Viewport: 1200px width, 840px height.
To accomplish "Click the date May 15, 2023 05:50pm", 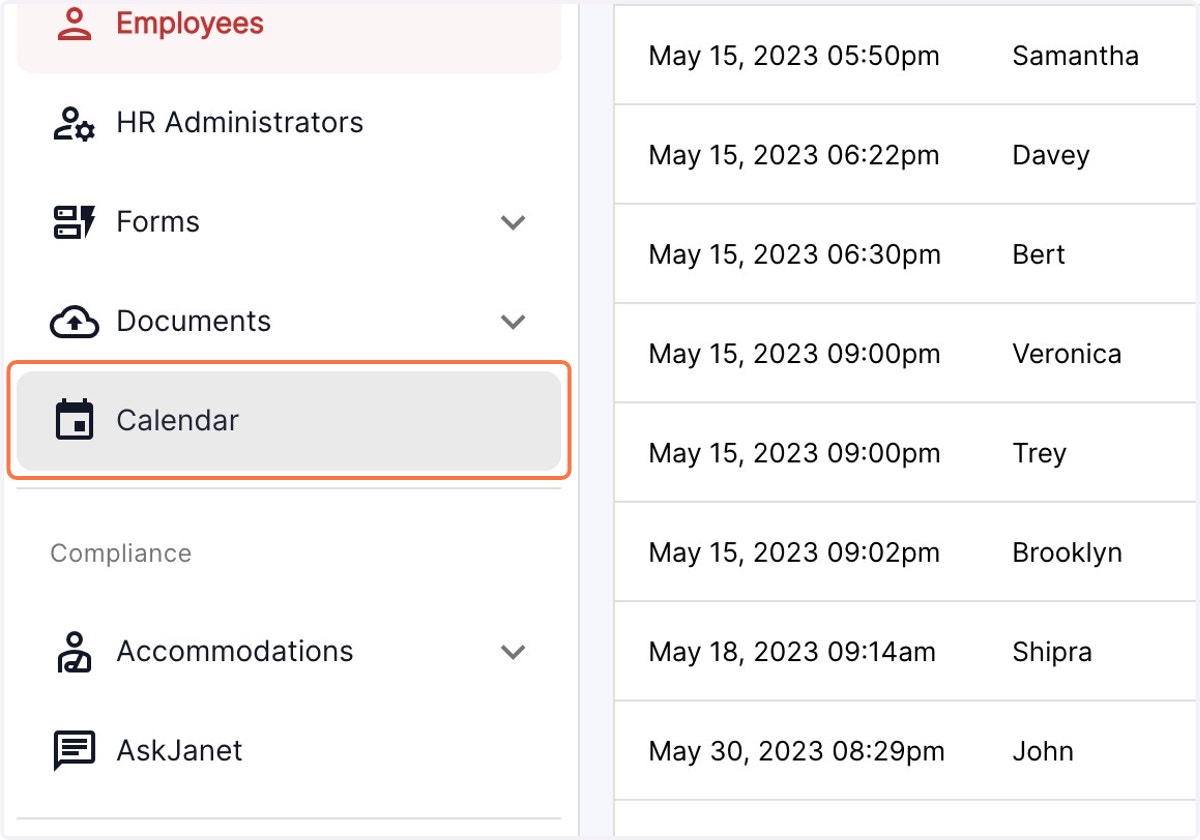I will [x=794, y=56].
